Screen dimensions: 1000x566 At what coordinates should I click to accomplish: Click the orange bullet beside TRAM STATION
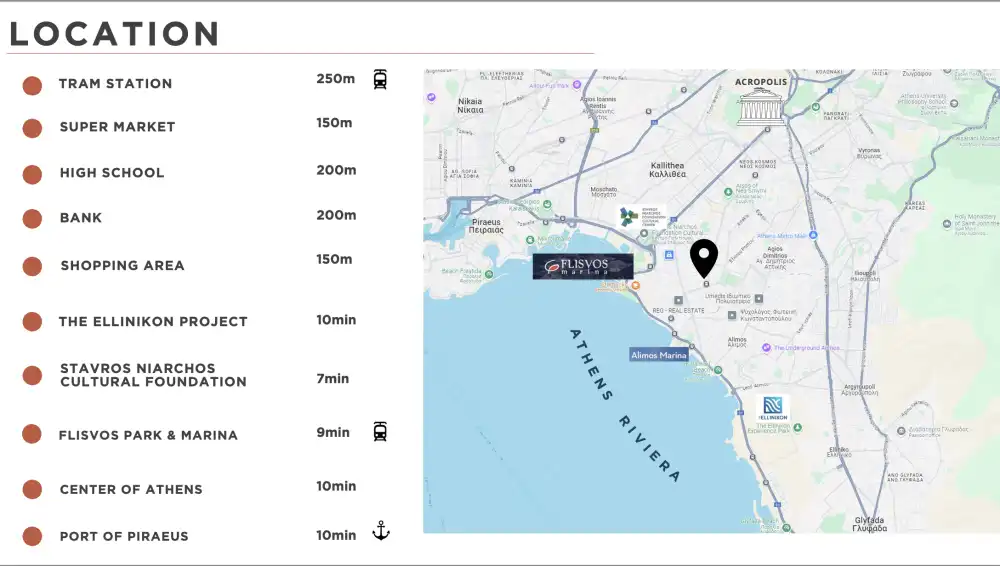(x=32, y=85)
